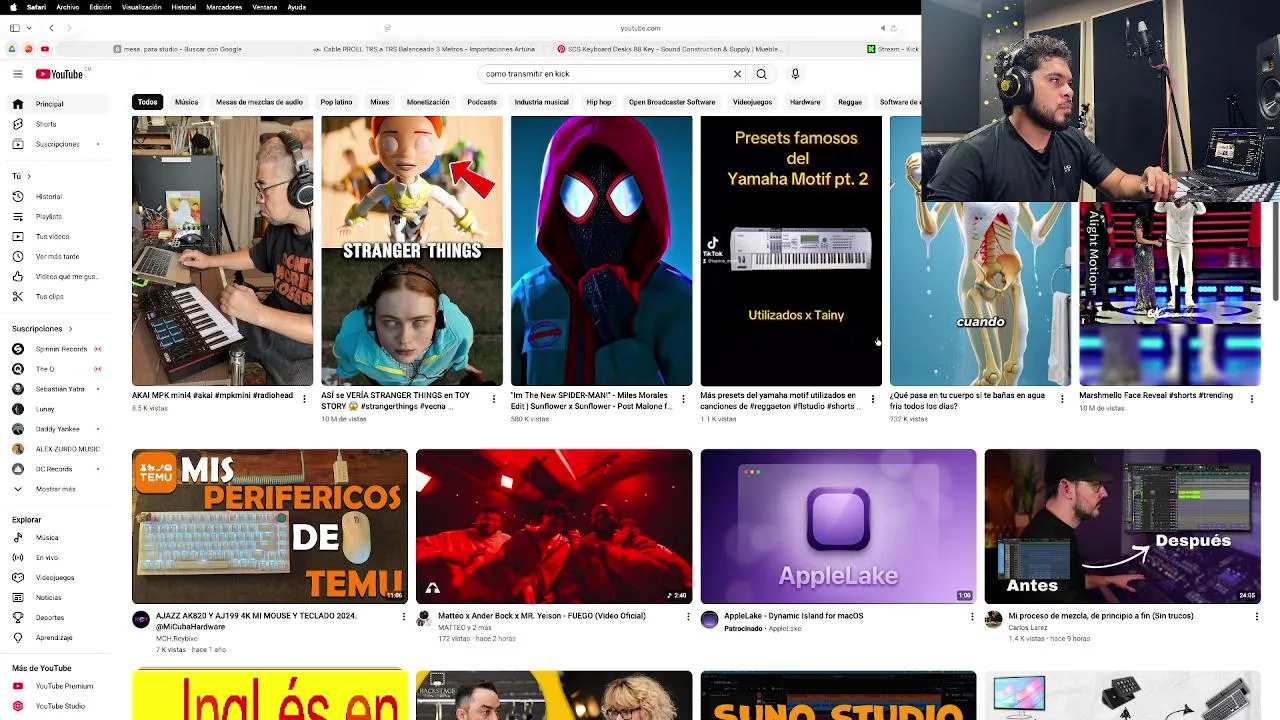Open the Archivo menu in menu bar
This screenshot has height=720, width=1280.
tap(68, 7)
